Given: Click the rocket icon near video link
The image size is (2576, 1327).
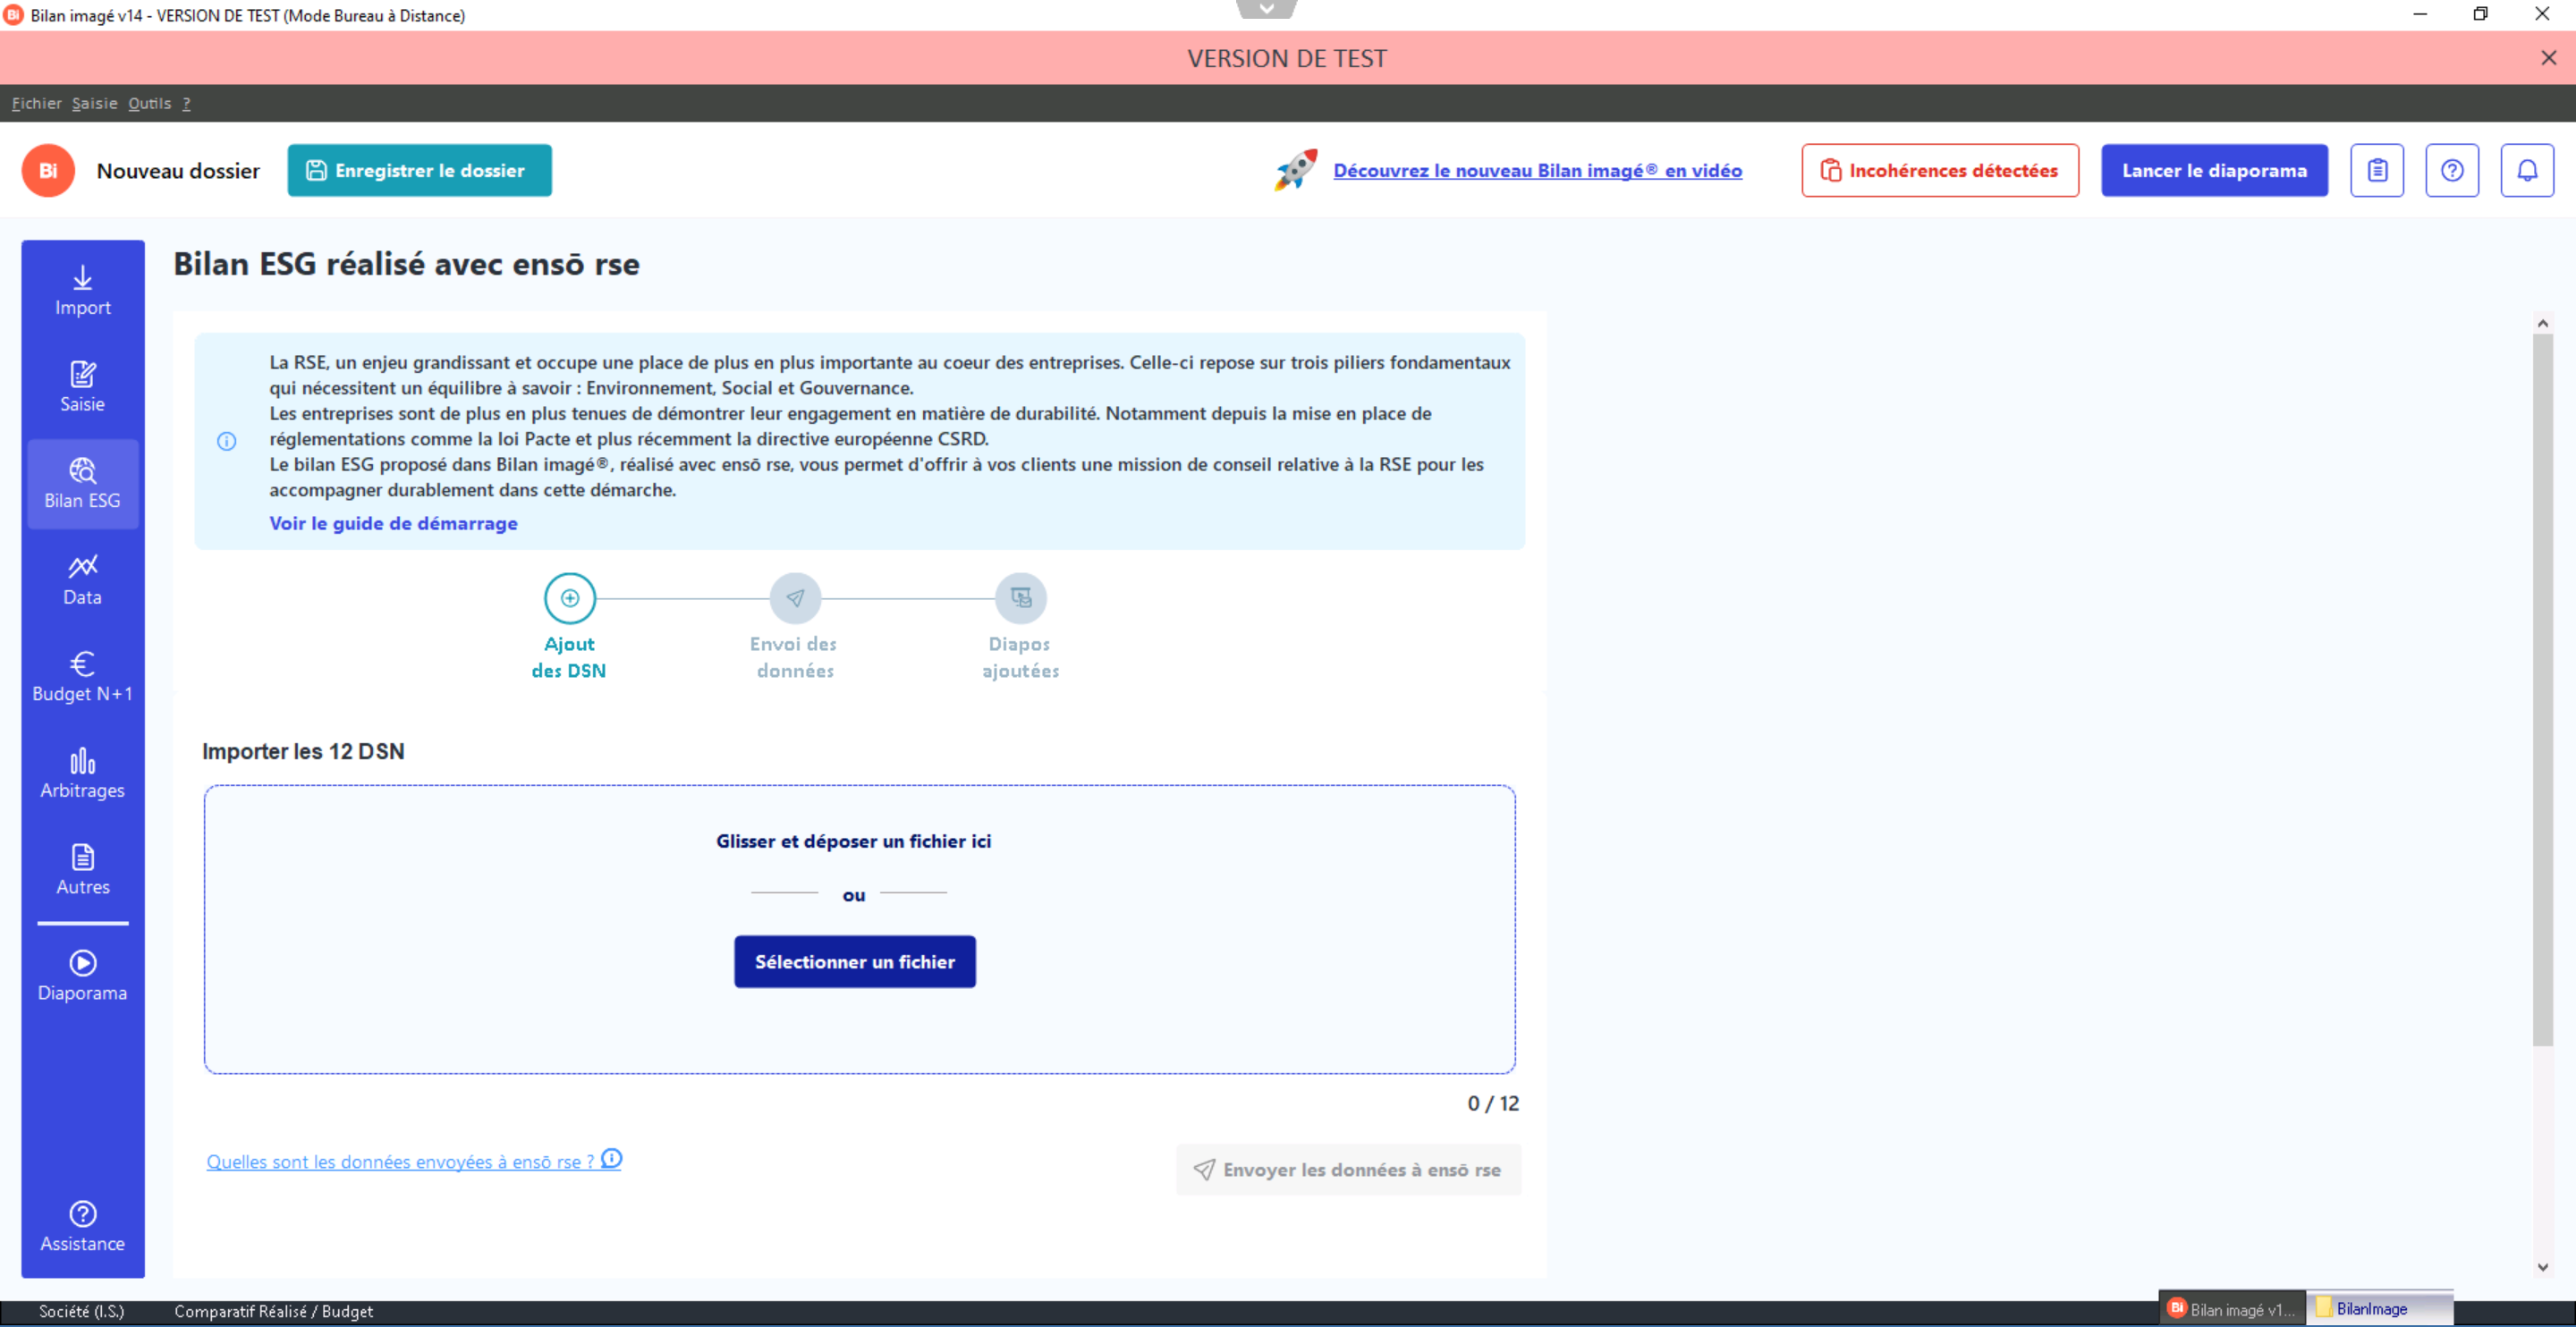Looking at the screenshot, I should 1296,170.
